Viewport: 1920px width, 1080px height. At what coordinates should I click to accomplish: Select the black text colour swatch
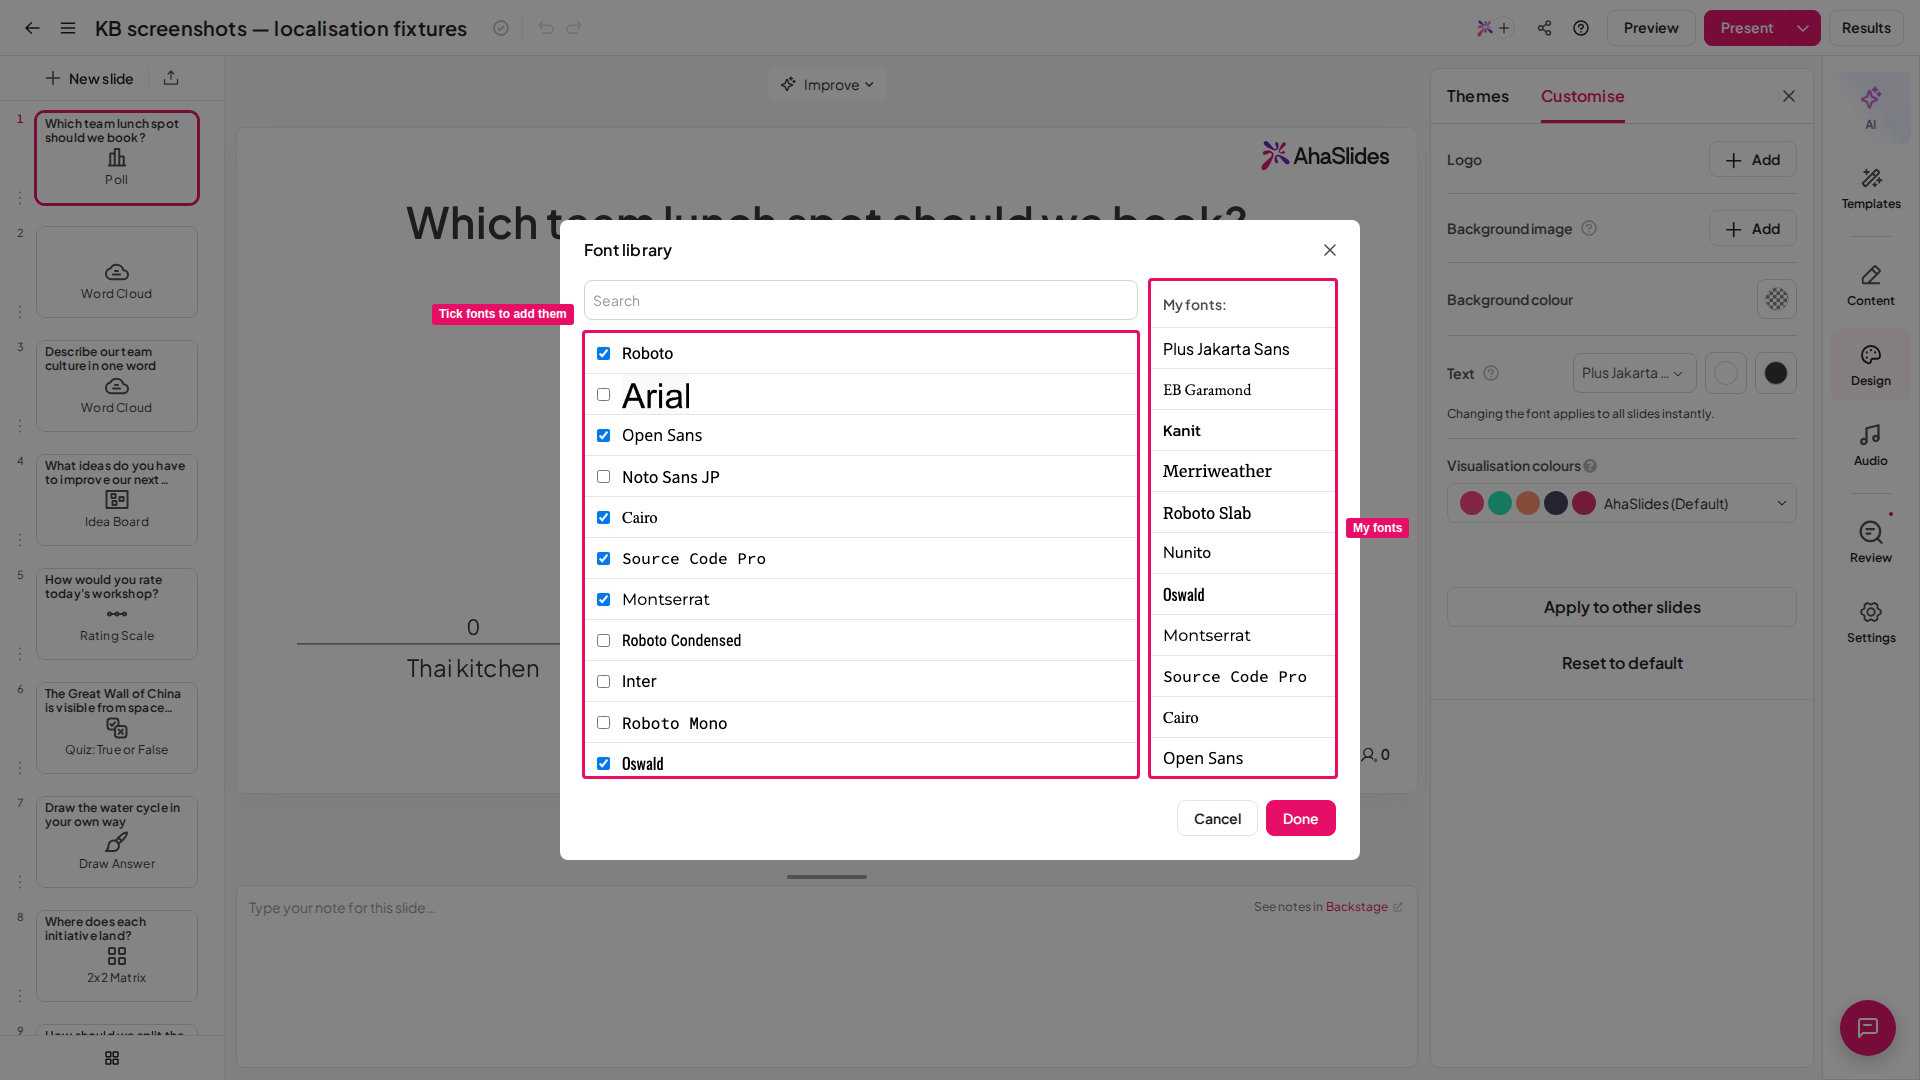1776,373
